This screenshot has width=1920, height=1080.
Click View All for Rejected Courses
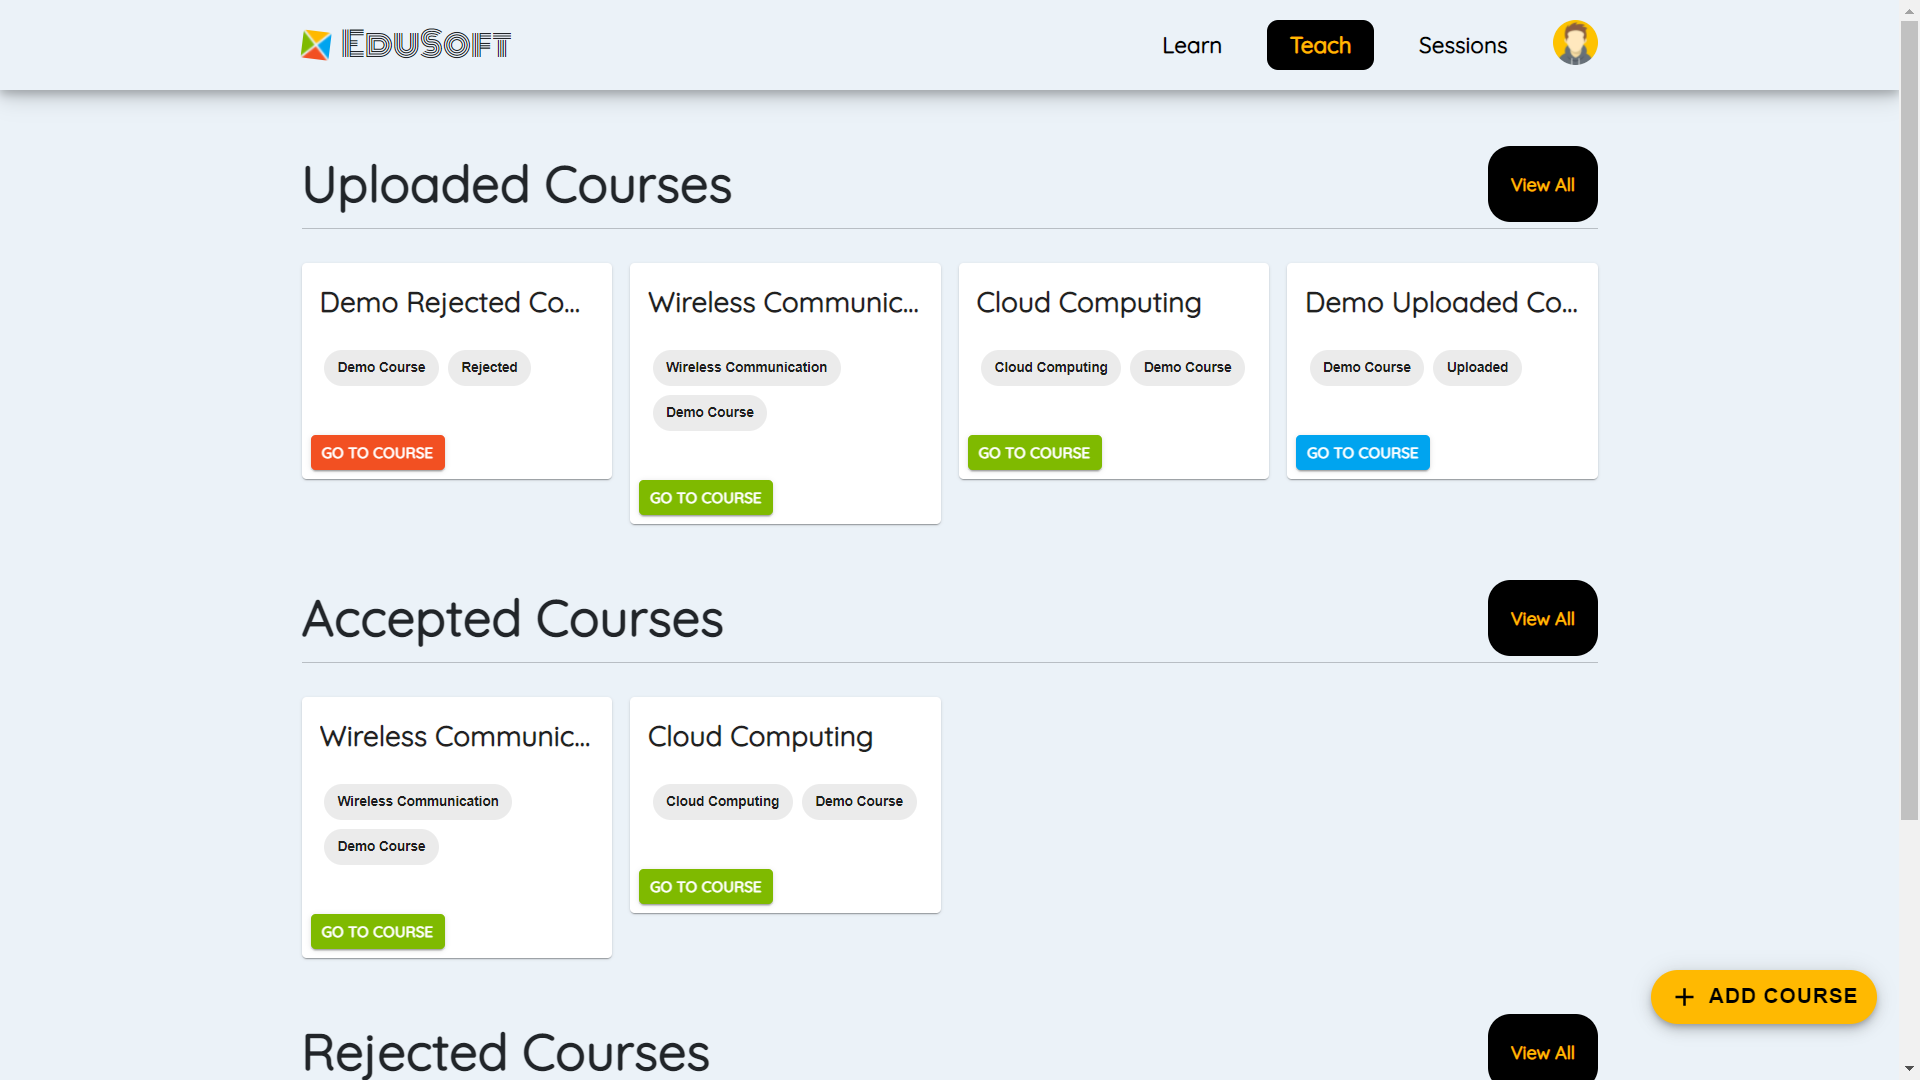1542,1052
